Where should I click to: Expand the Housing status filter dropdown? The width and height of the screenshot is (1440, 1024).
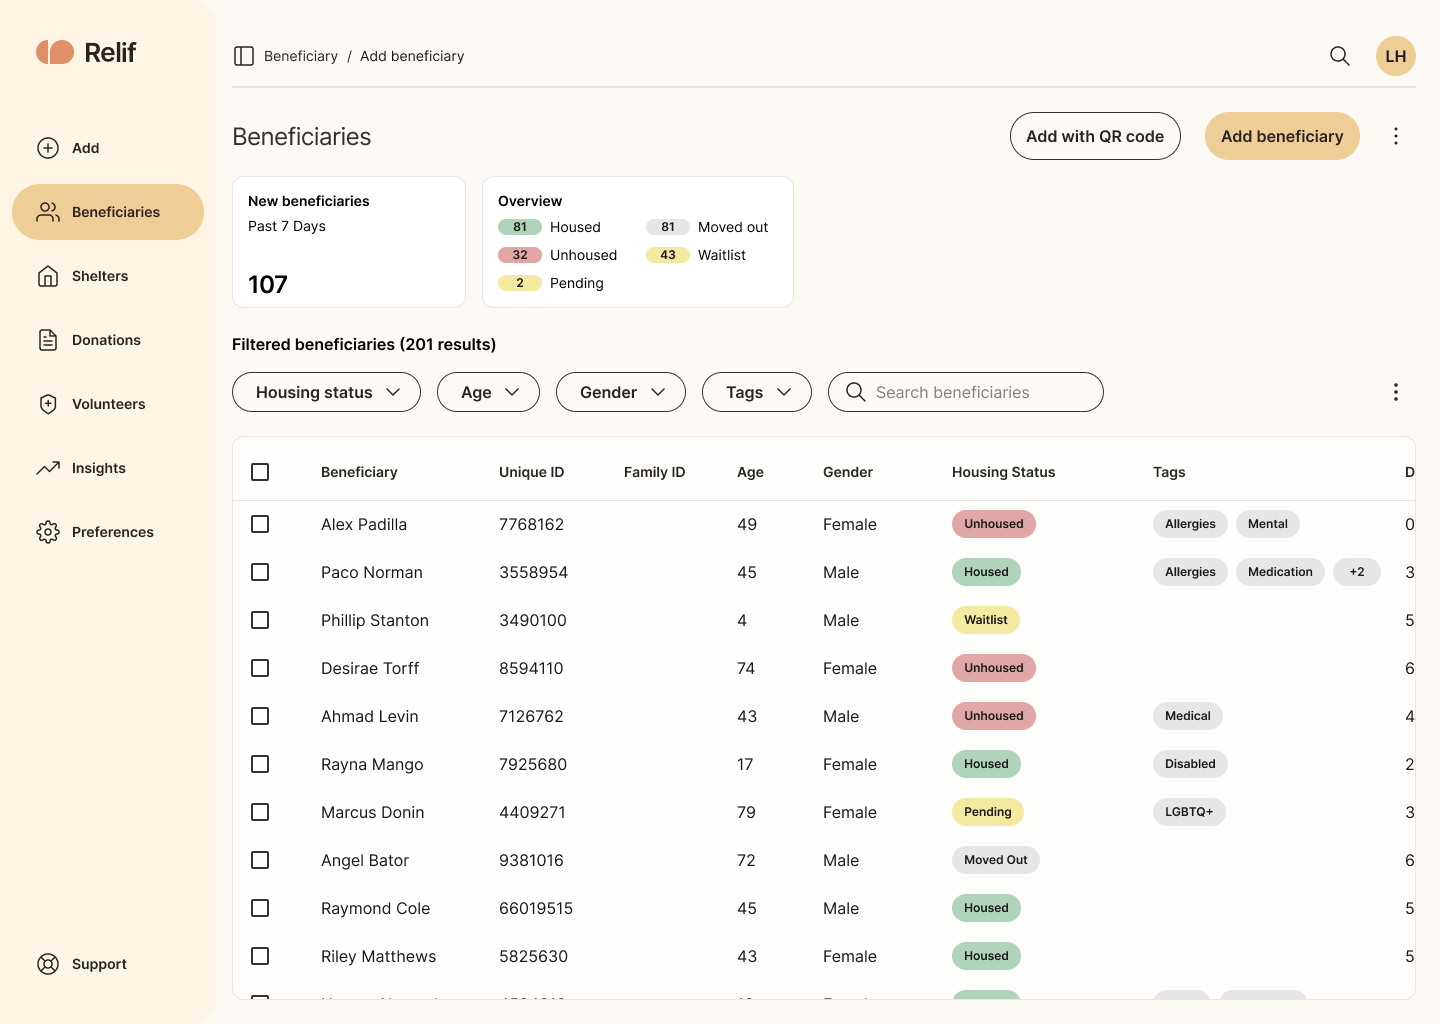[x=326, y=392]
